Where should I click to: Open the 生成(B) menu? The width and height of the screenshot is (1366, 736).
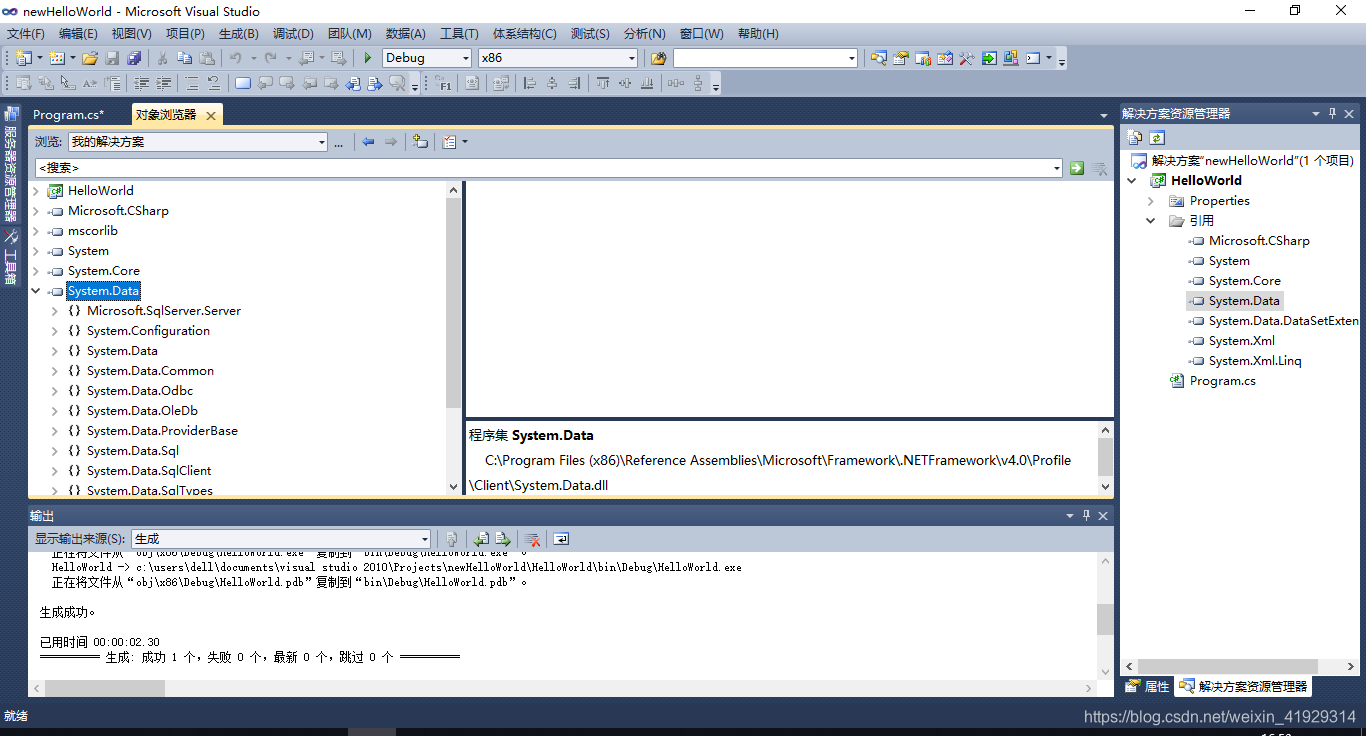[238, 34]
